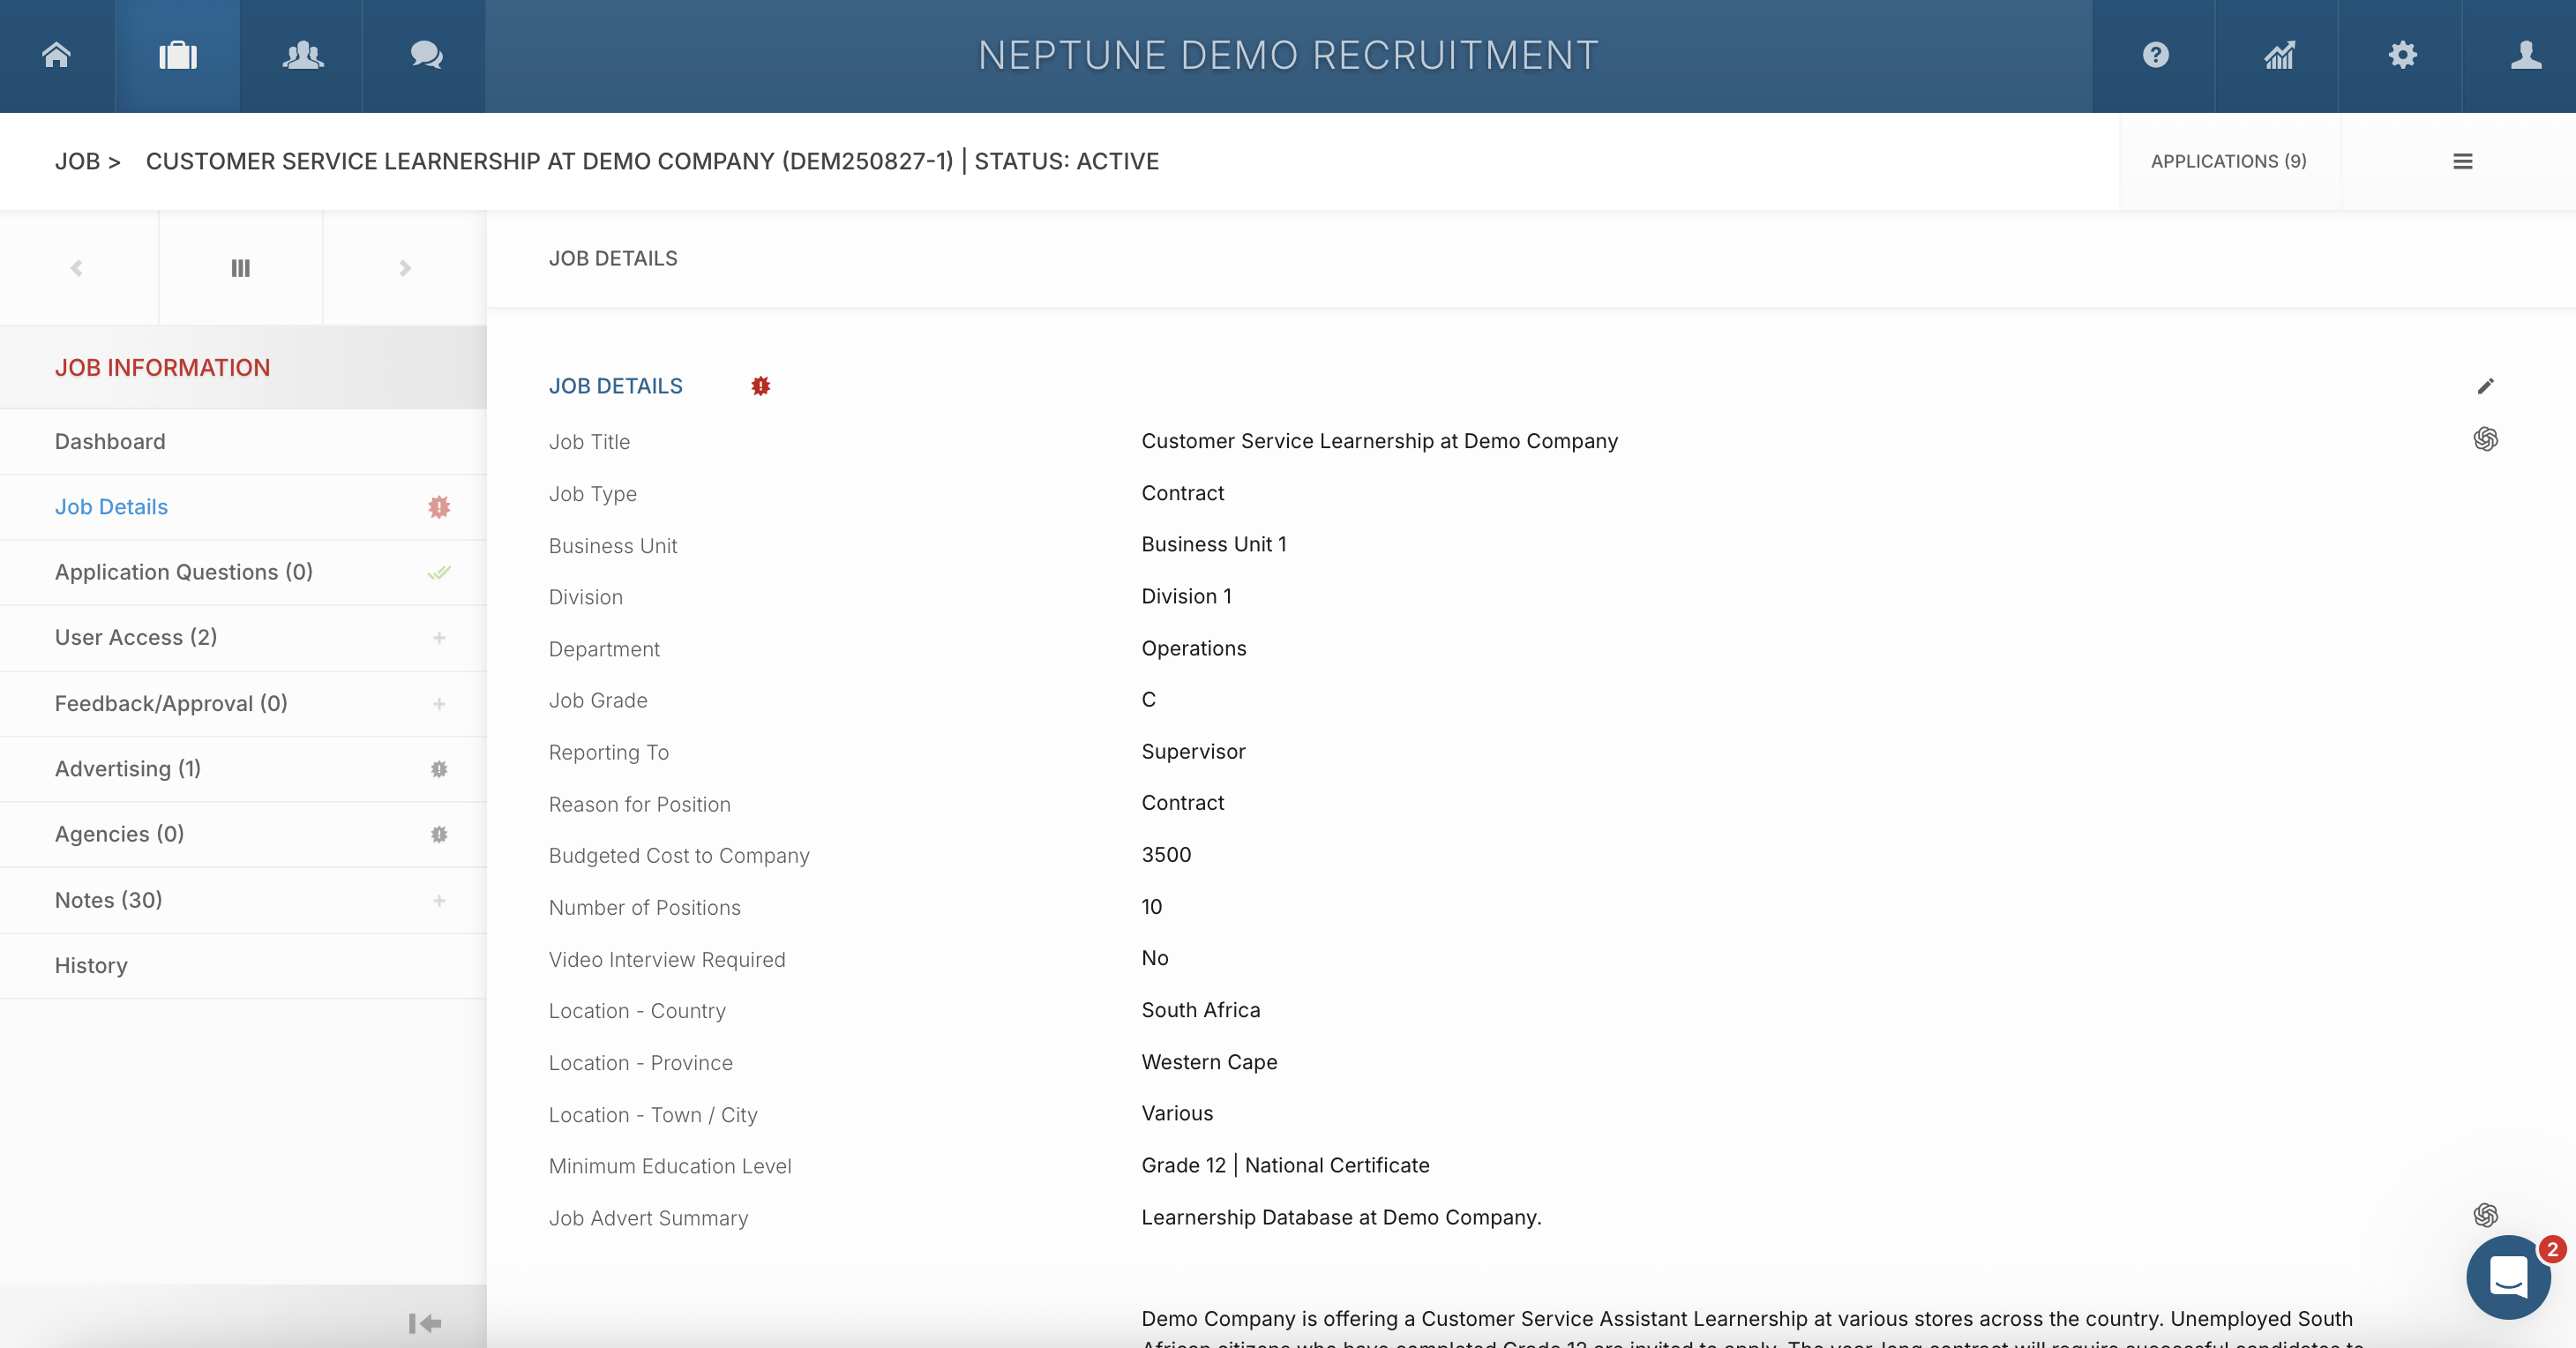
Task: Open Dashboard from the sidebar
Action: pos(110,441)
